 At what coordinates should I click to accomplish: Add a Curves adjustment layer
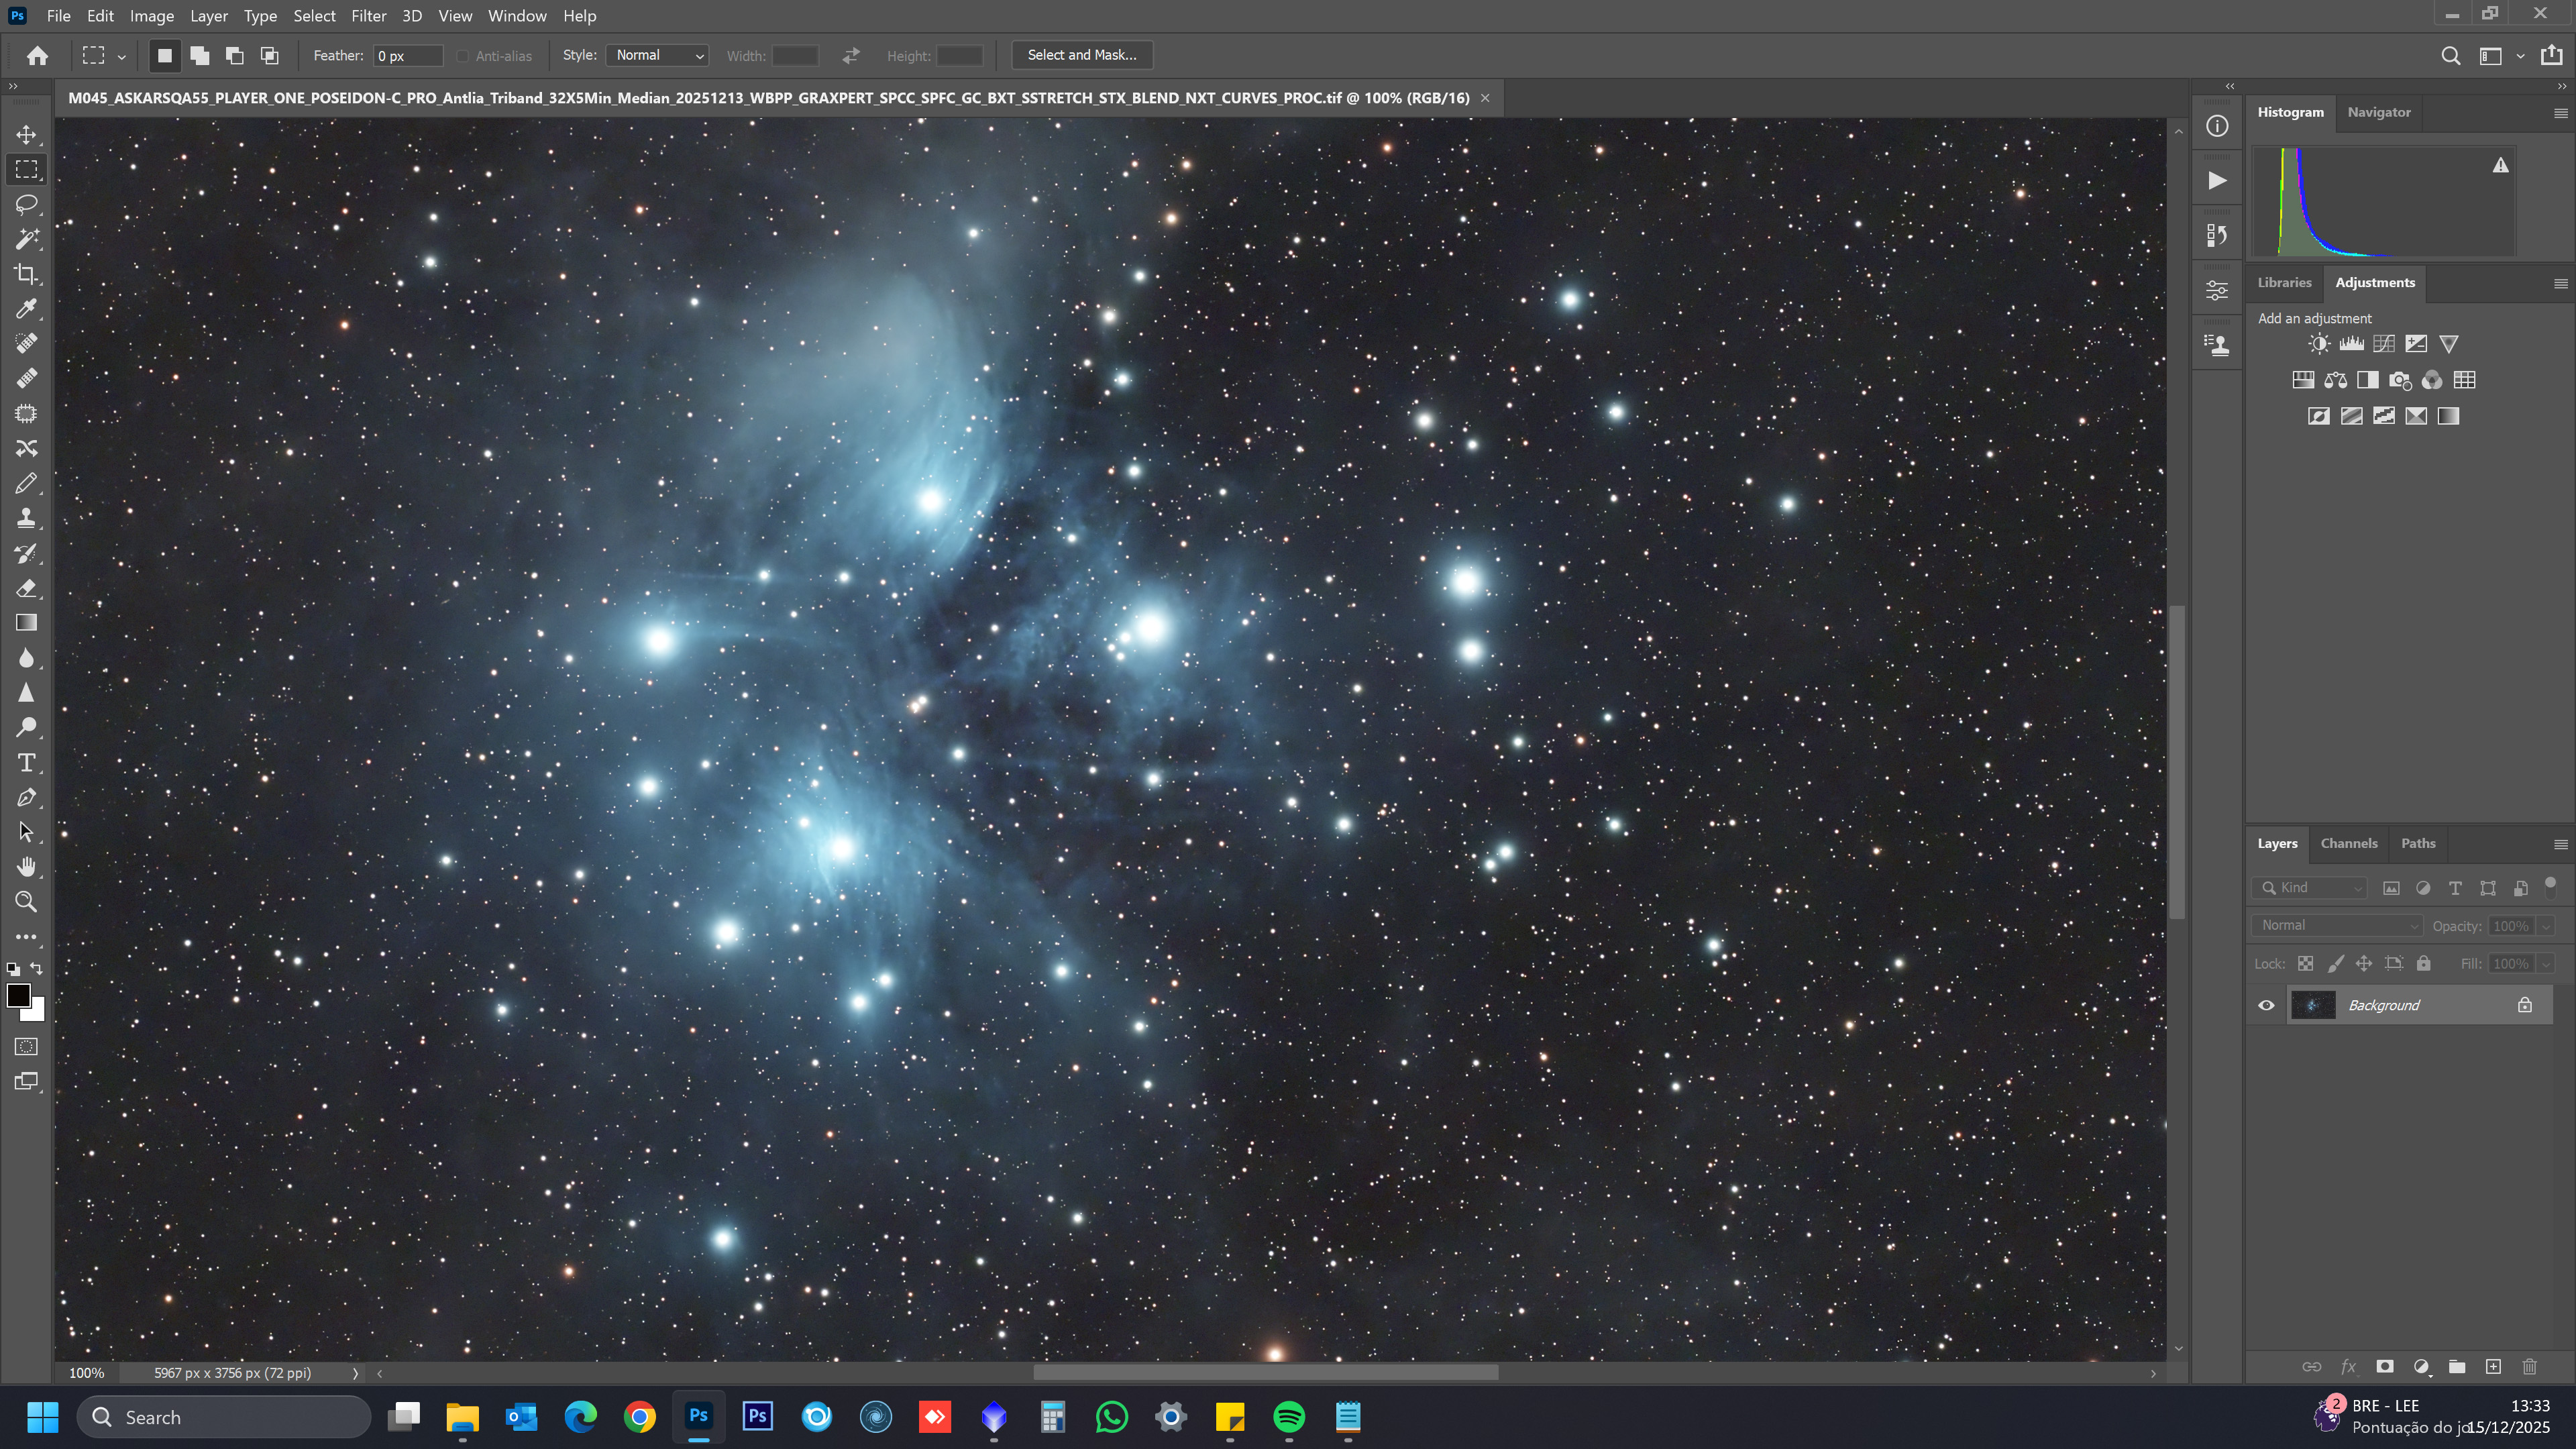pos(2384,344)
